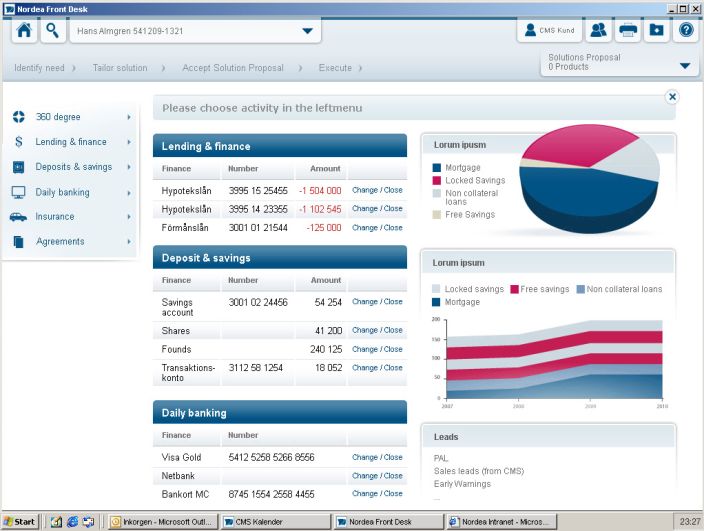Click Change / Close for Bankort MC
Image resolution: width=704 pixels, height=531 pixels.
point(377,494)
